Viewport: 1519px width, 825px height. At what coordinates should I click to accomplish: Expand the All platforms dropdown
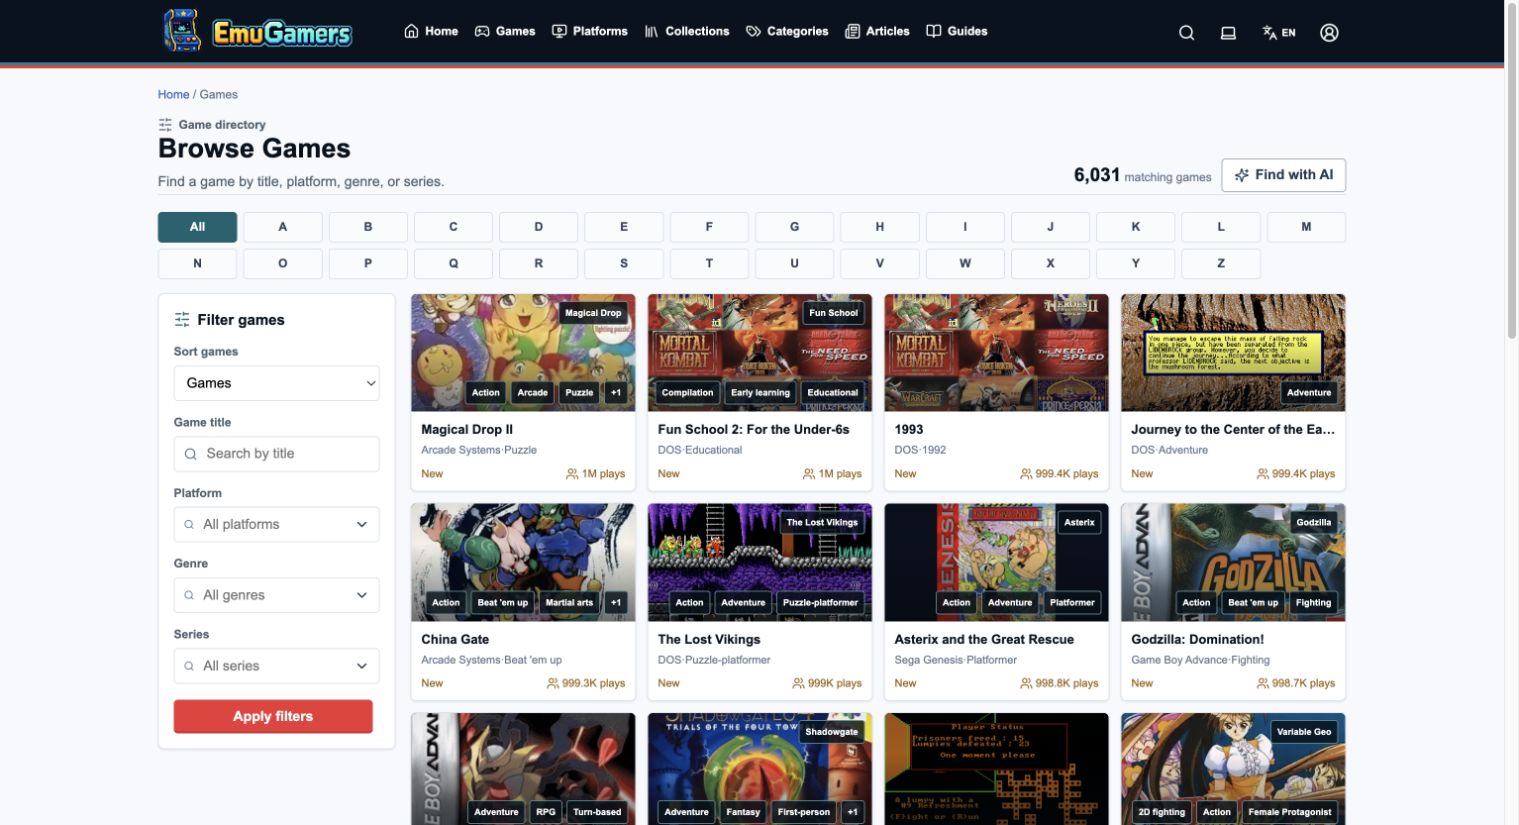click(276, 524)
